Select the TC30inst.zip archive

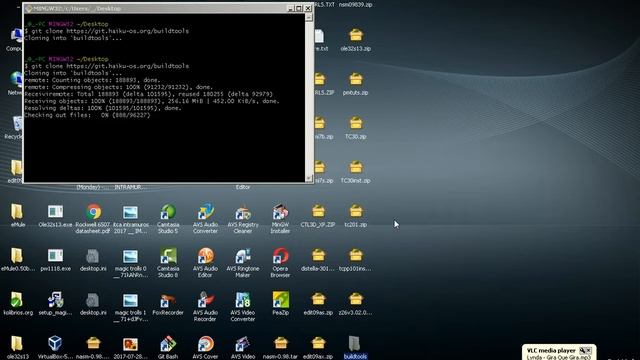point(356,171)
